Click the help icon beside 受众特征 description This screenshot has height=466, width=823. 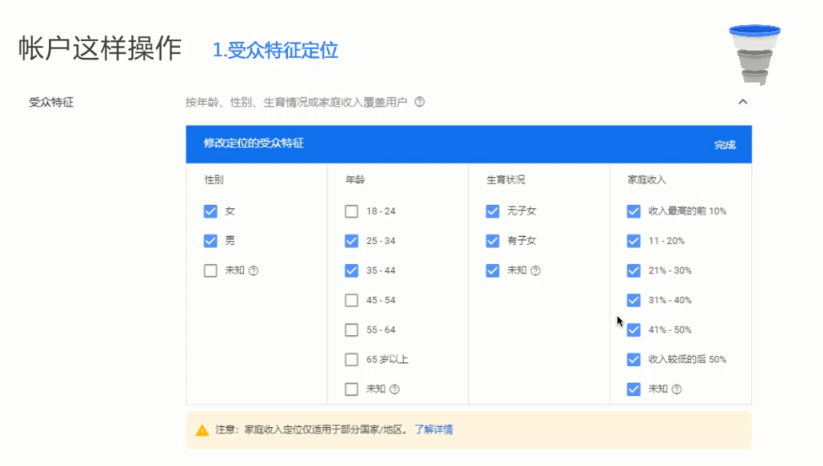pos(419,102)
